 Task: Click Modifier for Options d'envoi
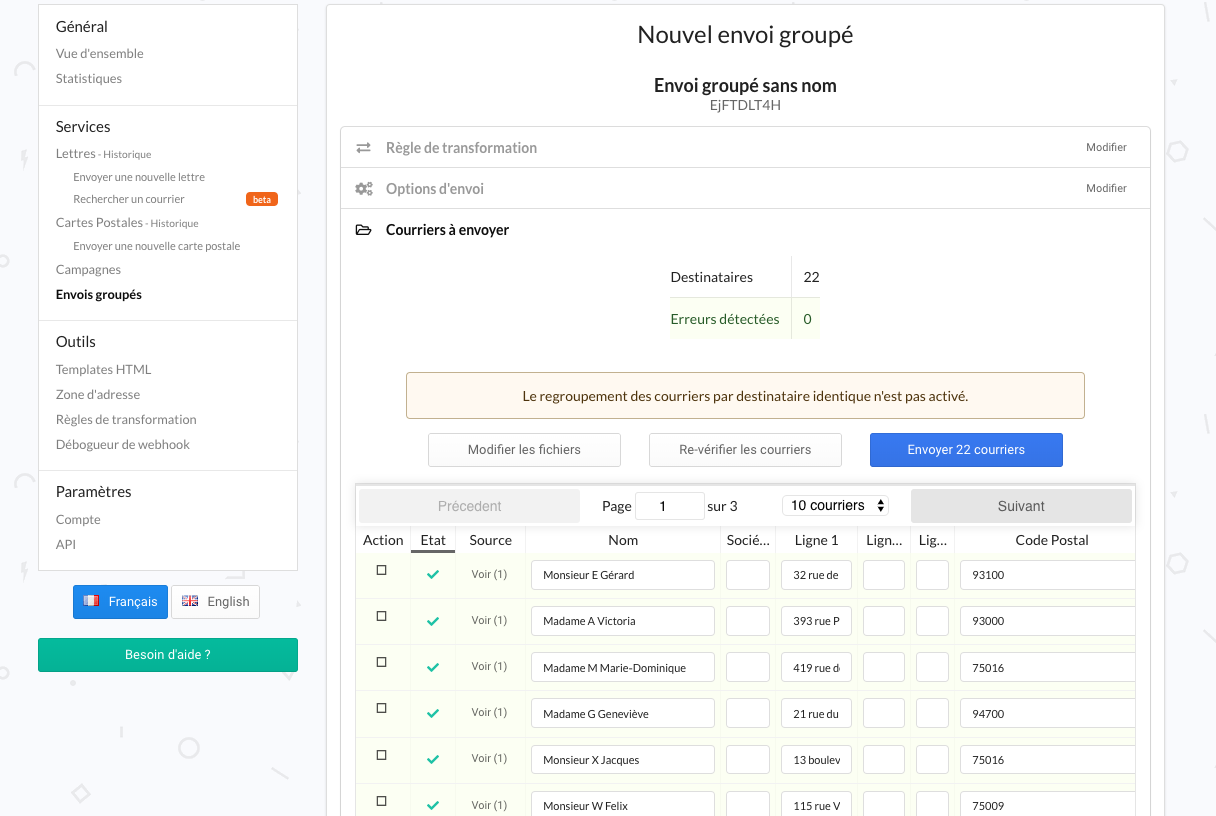[1106, 189]
